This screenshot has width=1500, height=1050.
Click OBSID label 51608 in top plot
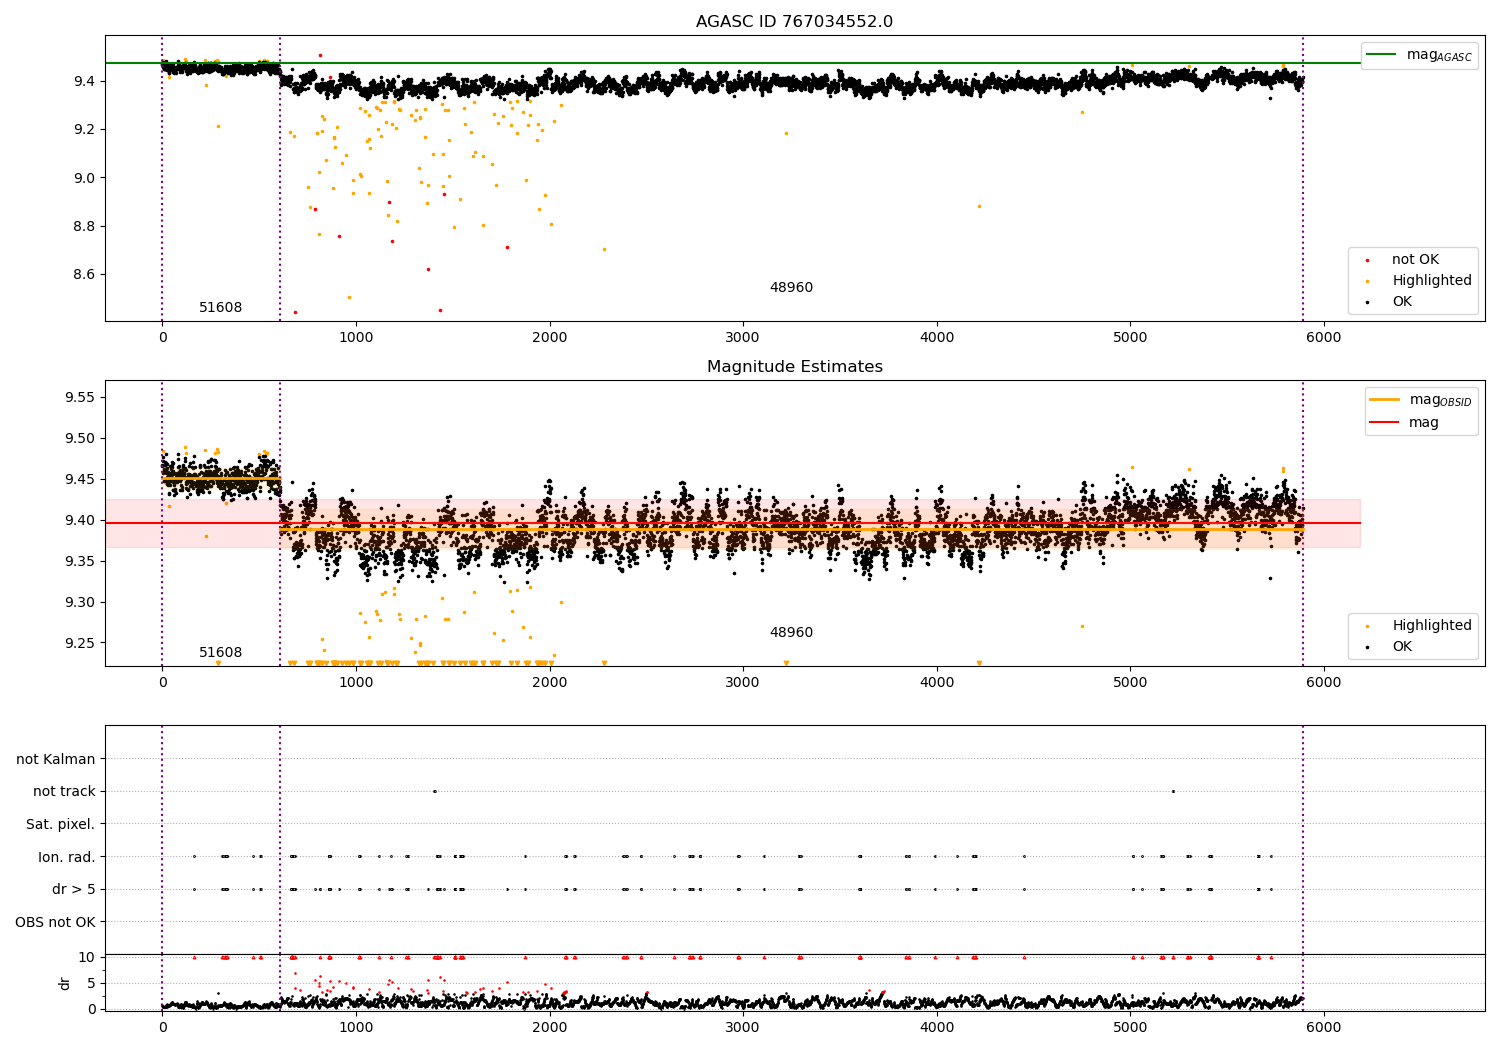click(x=220, y=308)
